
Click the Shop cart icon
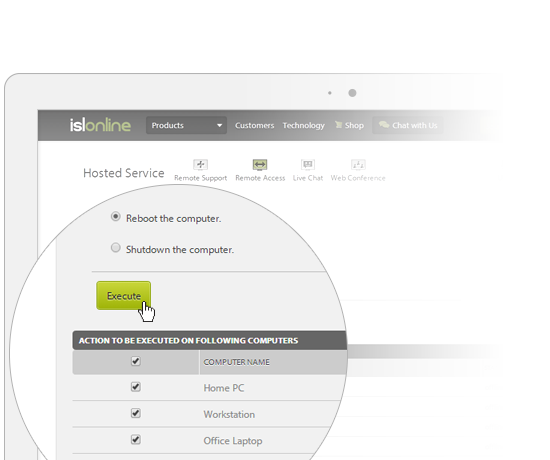coord(338,125)
